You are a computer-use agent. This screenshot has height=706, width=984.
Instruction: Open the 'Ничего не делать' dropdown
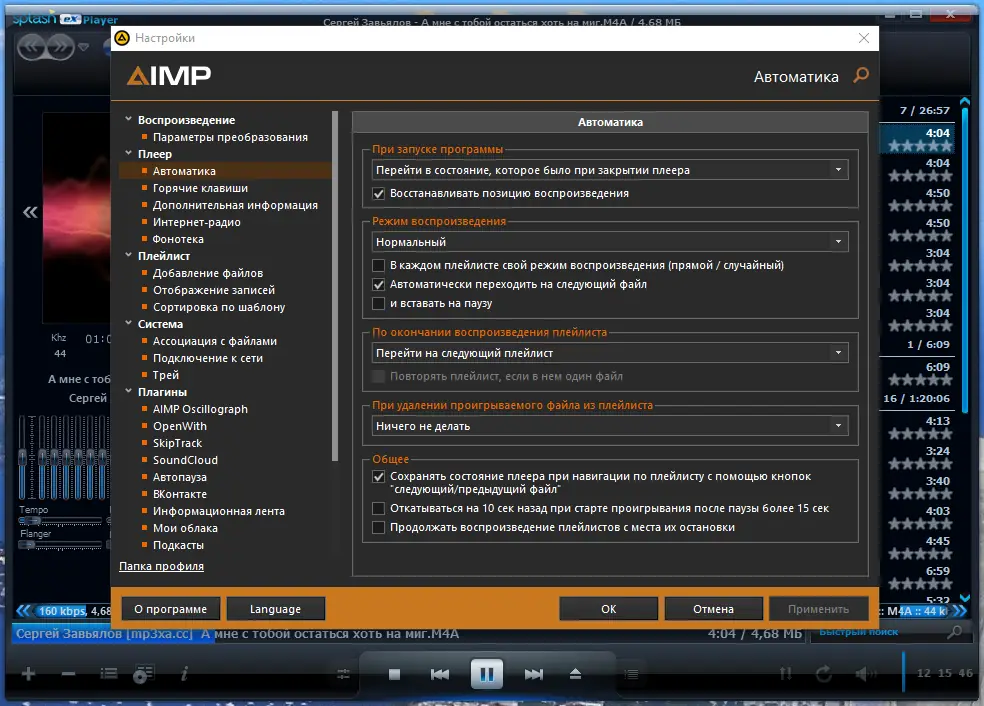coord(609,426)
